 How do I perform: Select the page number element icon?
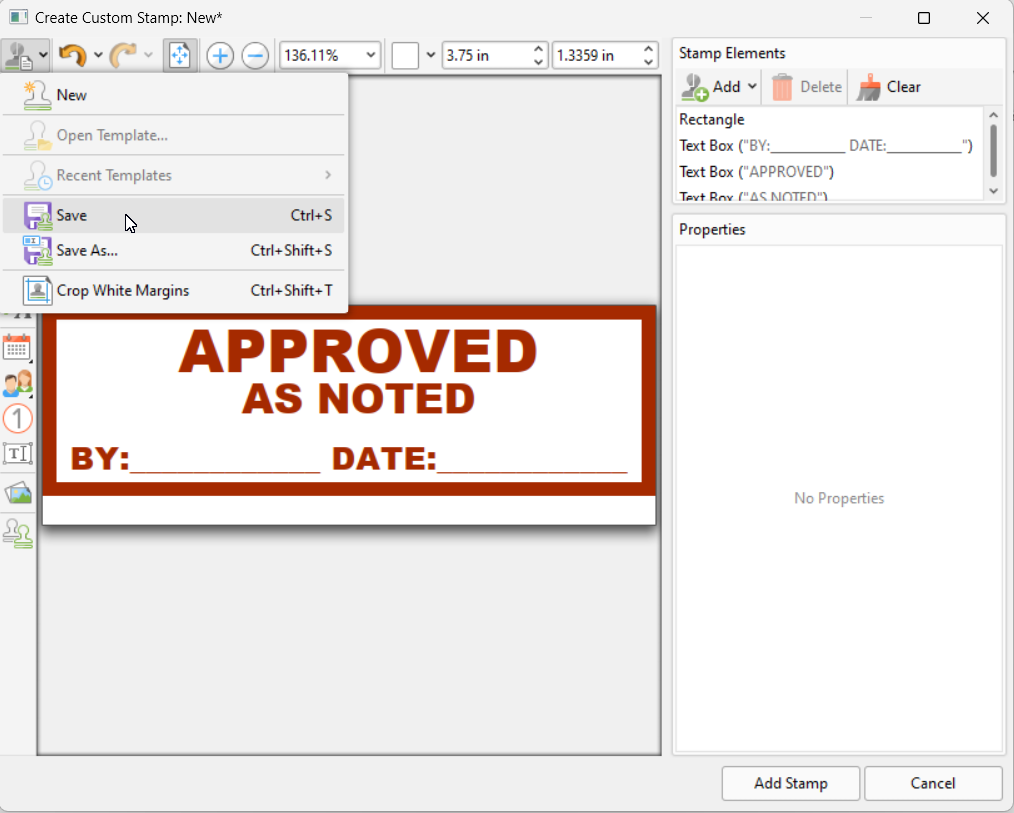coord(17,418)
